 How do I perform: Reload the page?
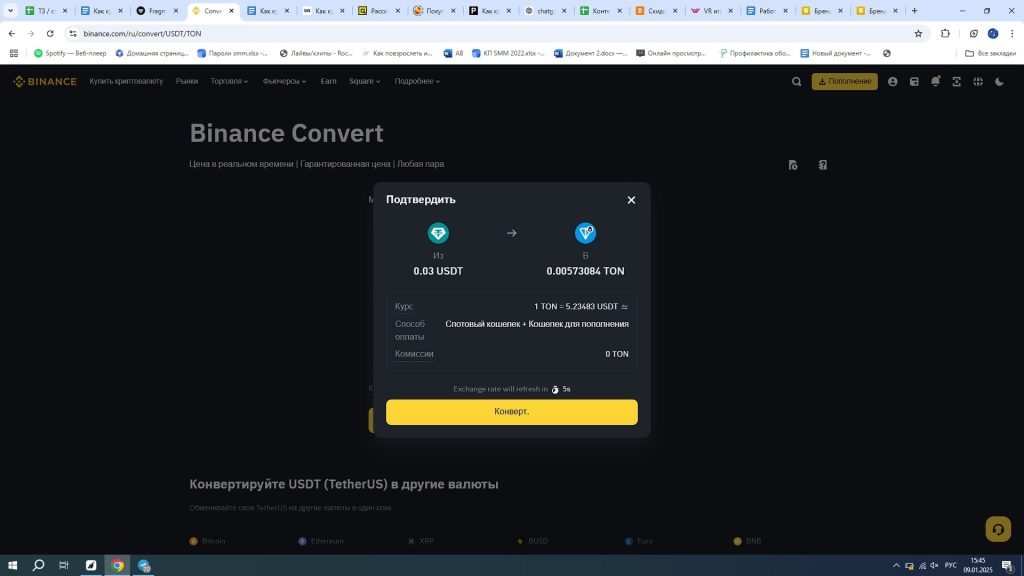50,33
